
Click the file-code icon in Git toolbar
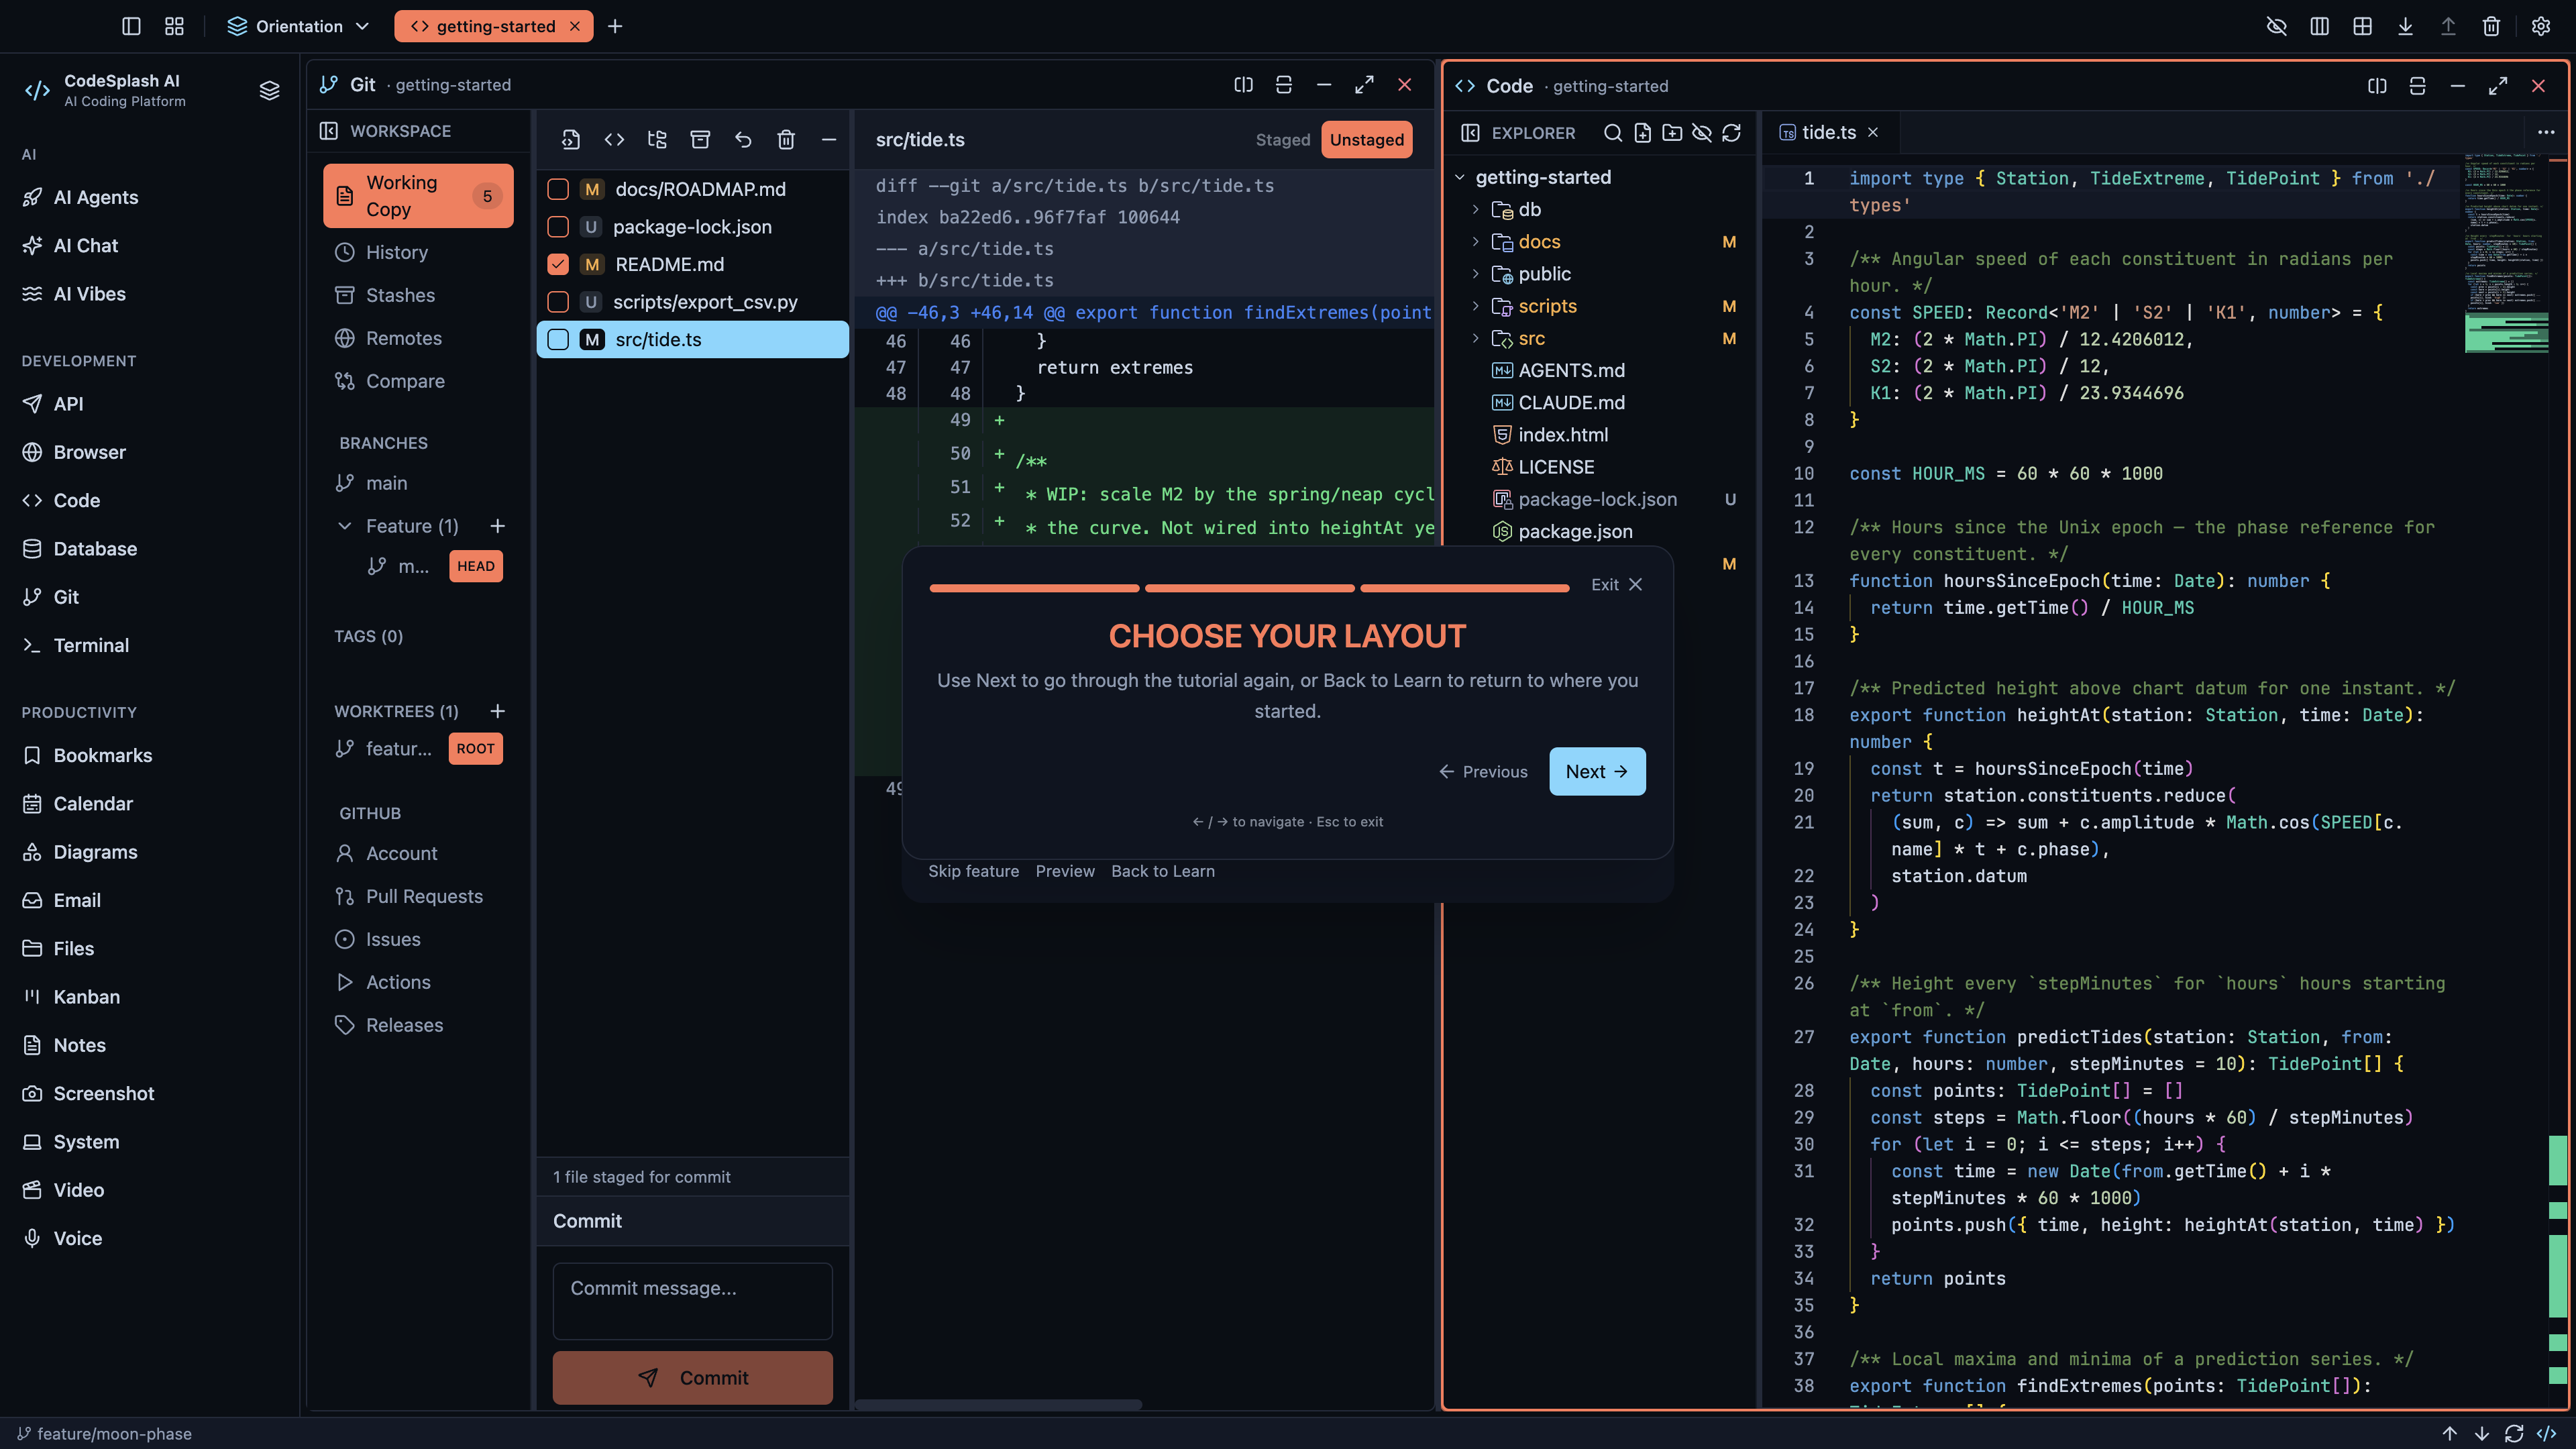[571, 140]
